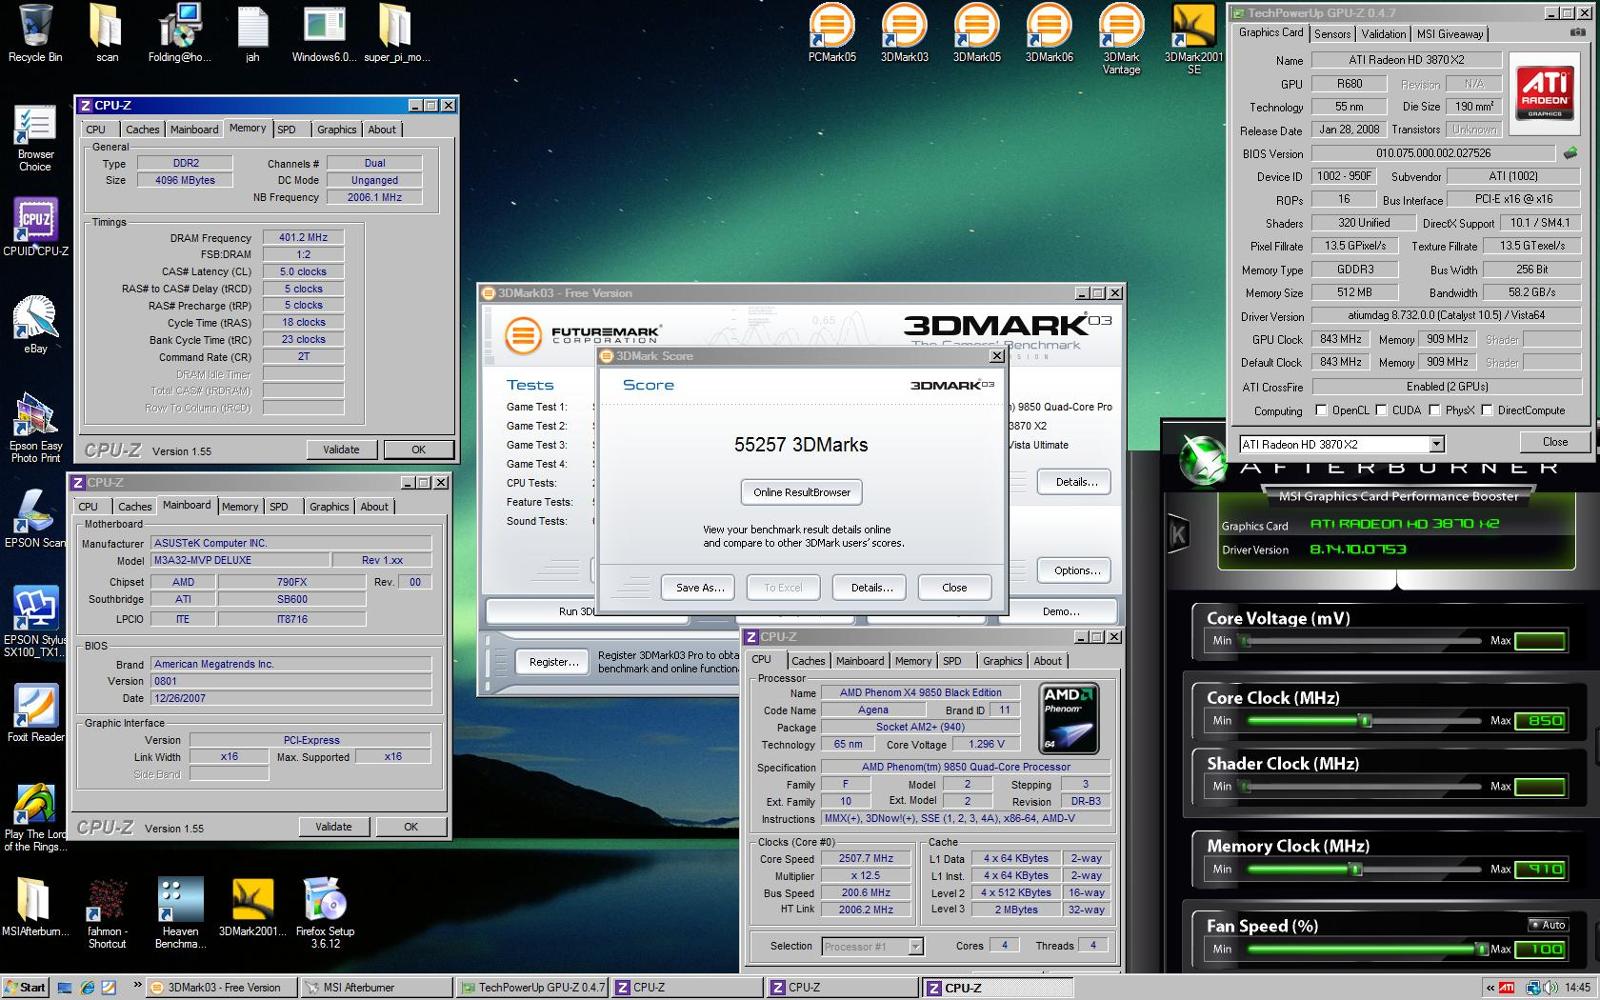Enable the PhysX checkbox in GPU-Z

[1434, 410]
